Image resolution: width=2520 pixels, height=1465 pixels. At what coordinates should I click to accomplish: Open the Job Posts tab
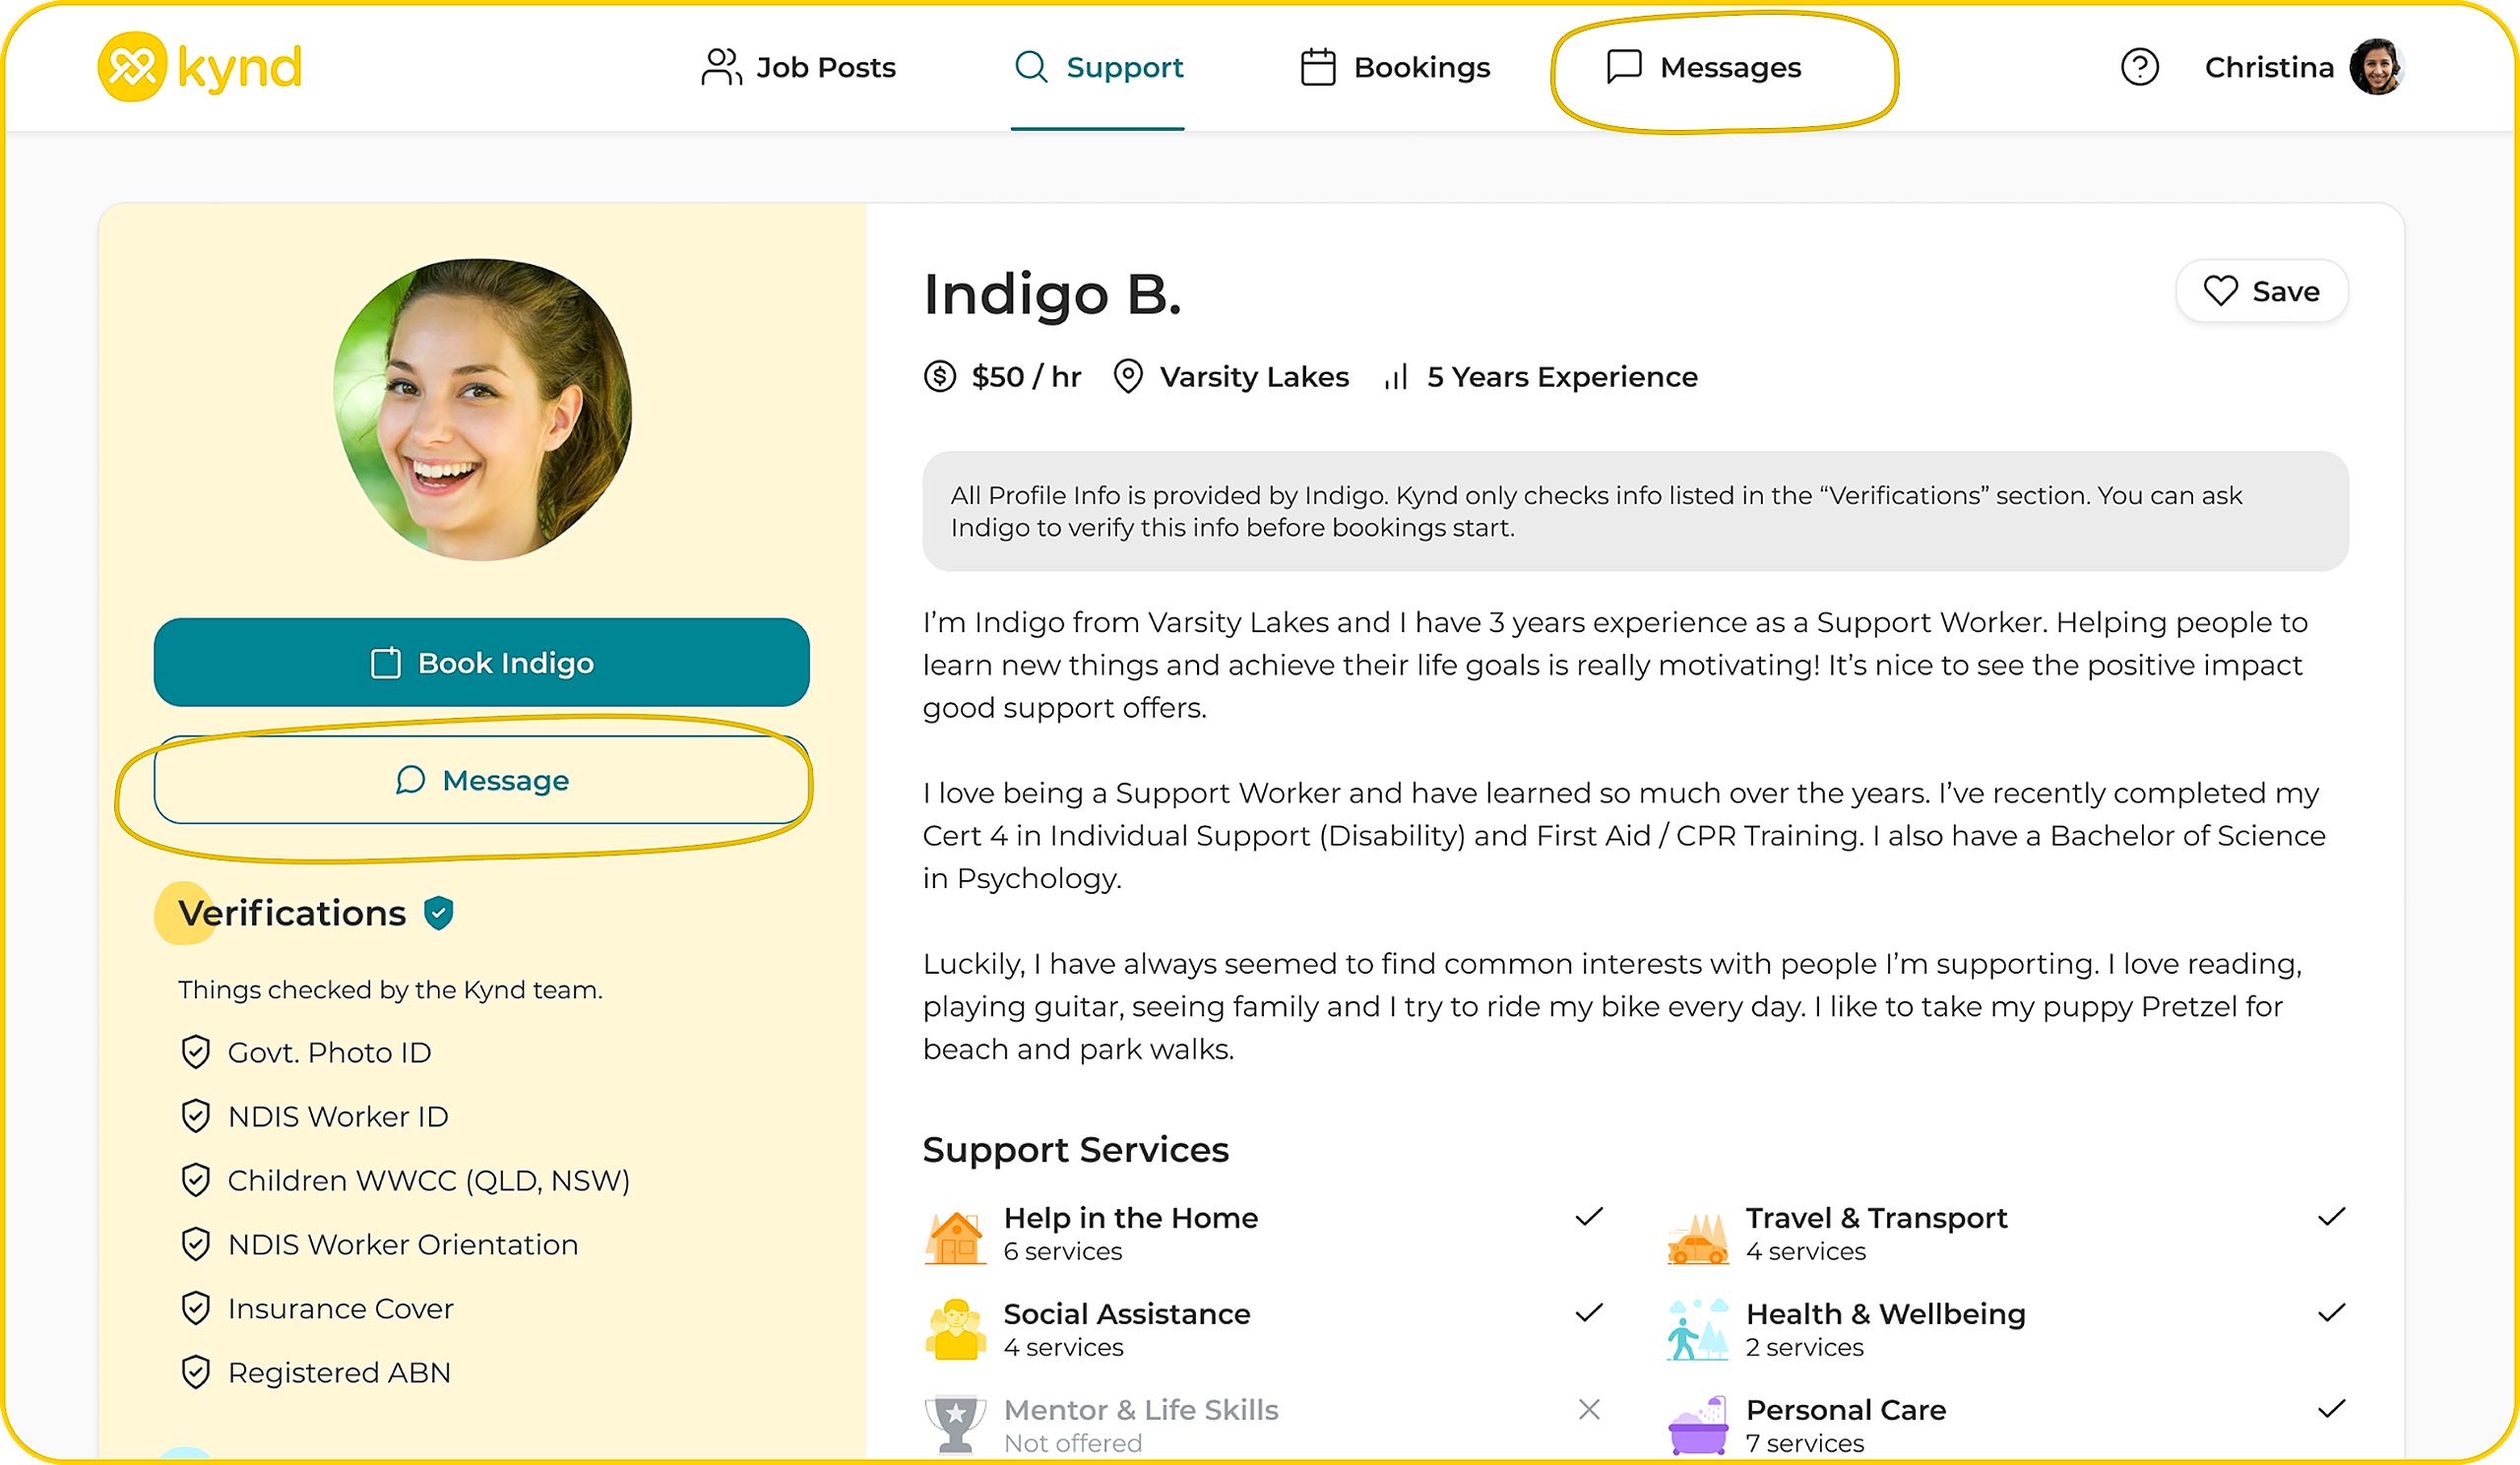click(x=798, y=67)
